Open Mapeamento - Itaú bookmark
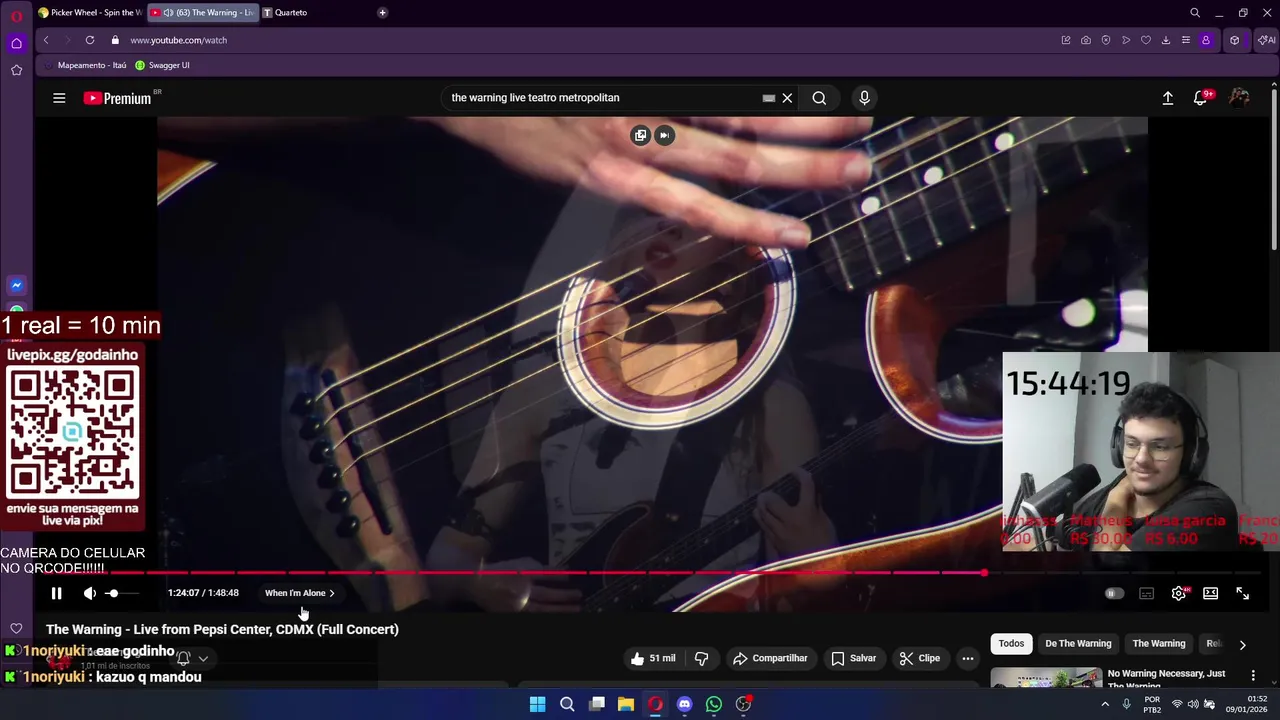 pyautogui.click(x=84, y=65)
